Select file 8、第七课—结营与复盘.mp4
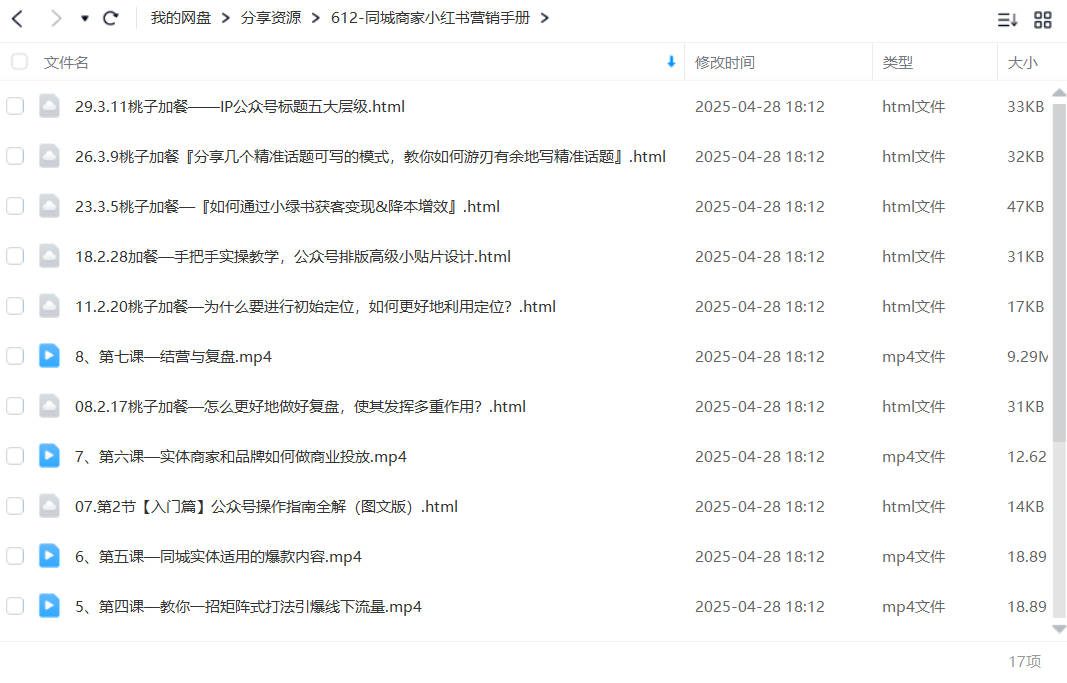 [x=174, y=357]
